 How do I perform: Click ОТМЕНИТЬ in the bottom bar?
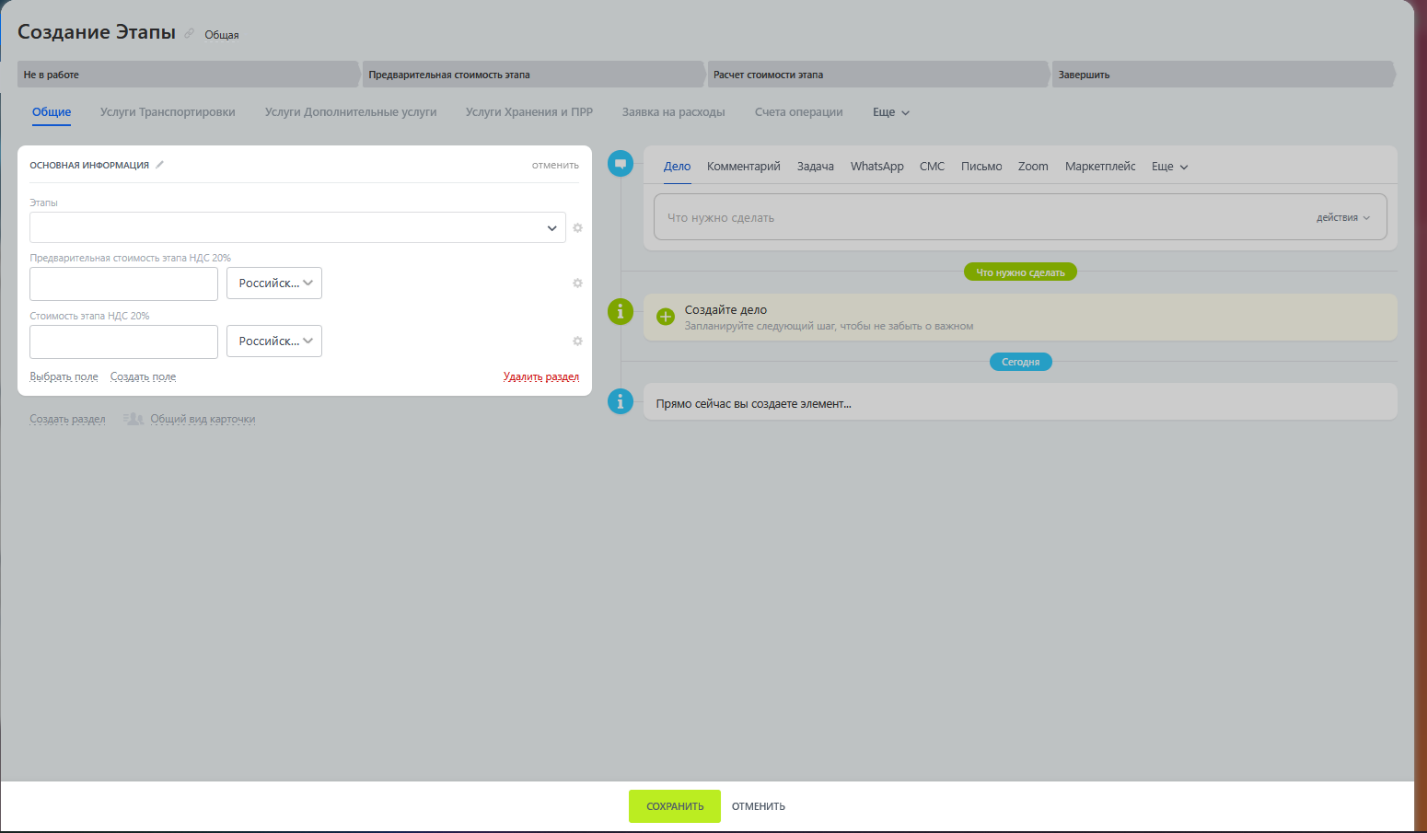[758, 806]
